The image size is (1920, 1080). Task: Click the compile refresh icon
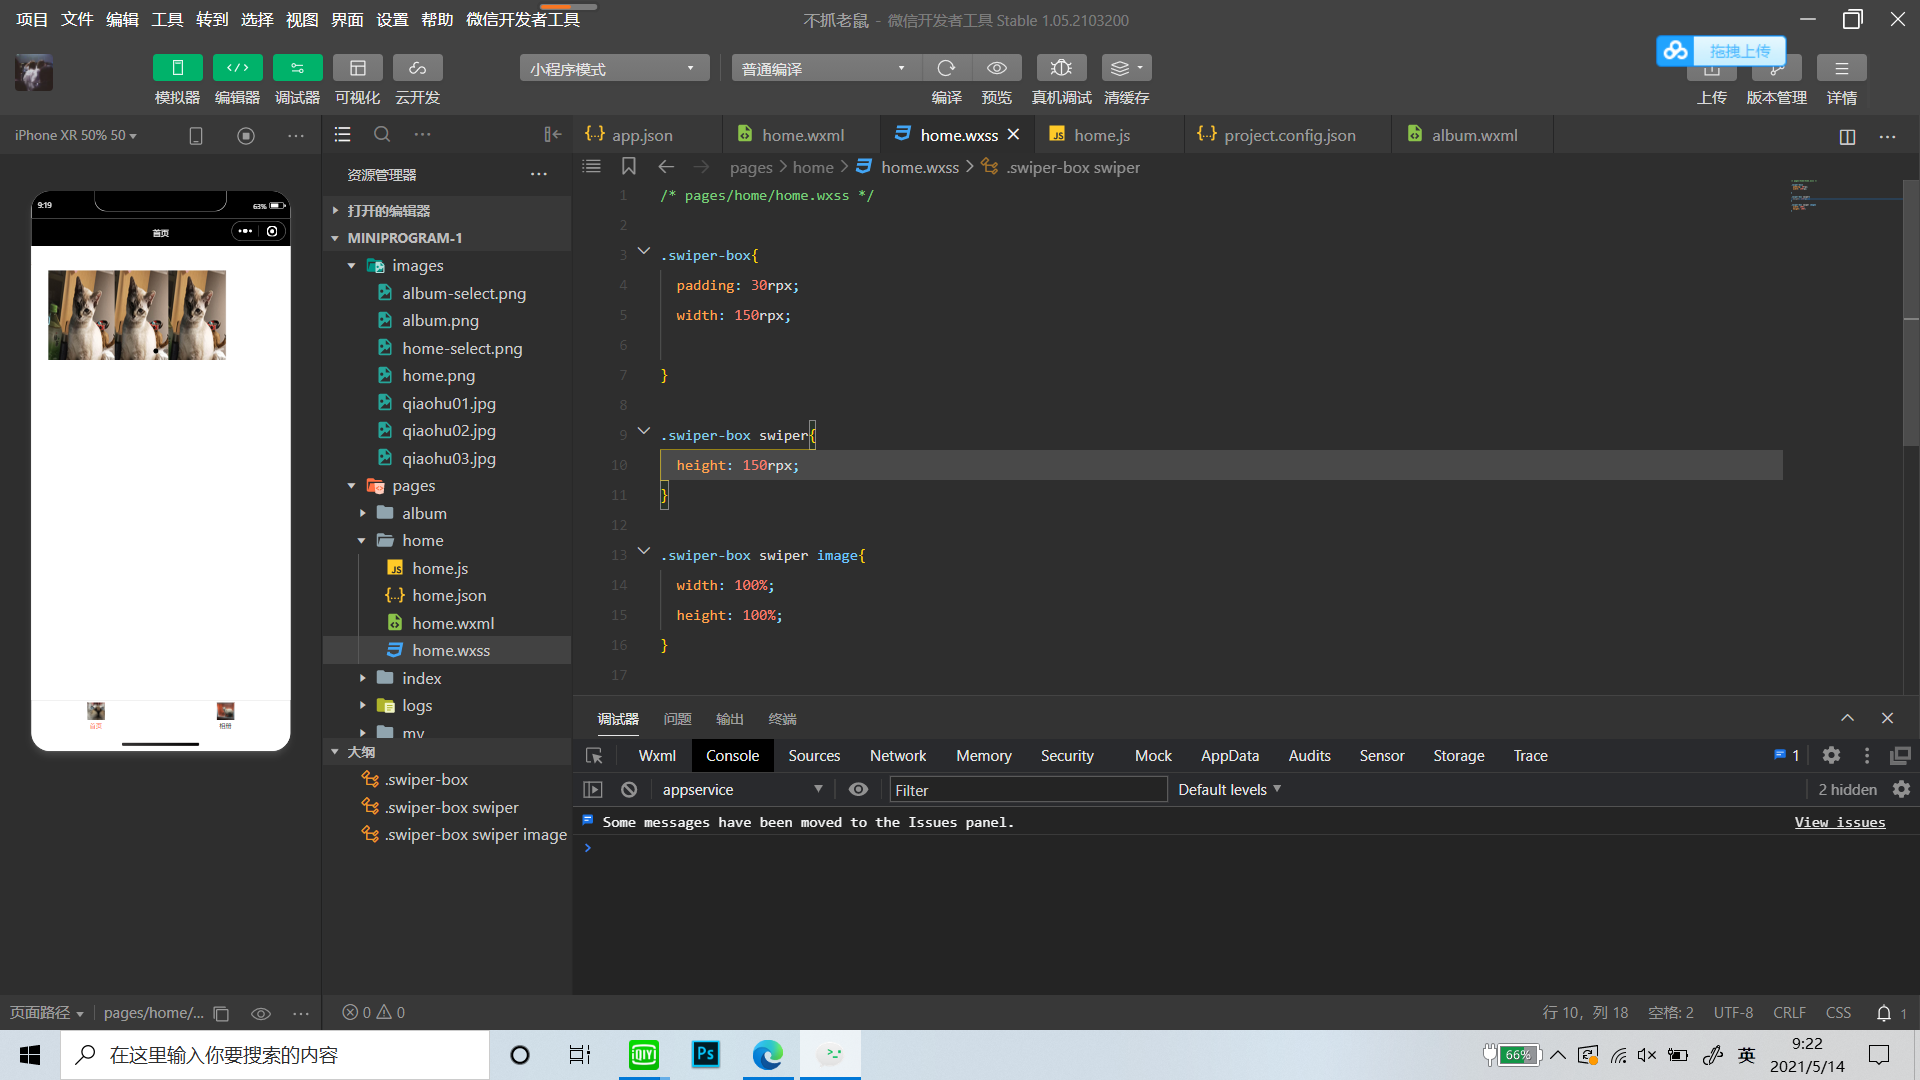click(946, 68)
